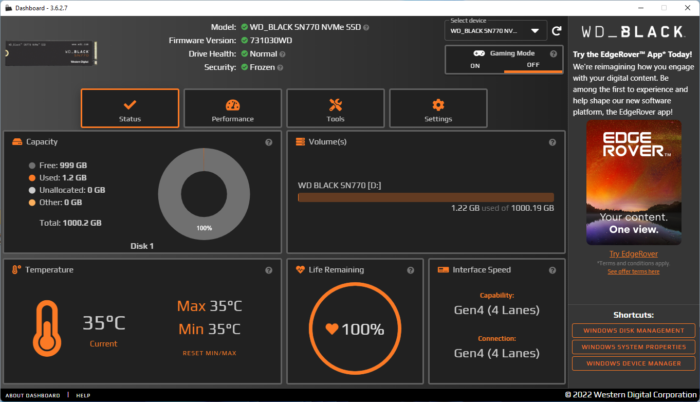
Task: Select the Status tab
Action: [130, 109]
